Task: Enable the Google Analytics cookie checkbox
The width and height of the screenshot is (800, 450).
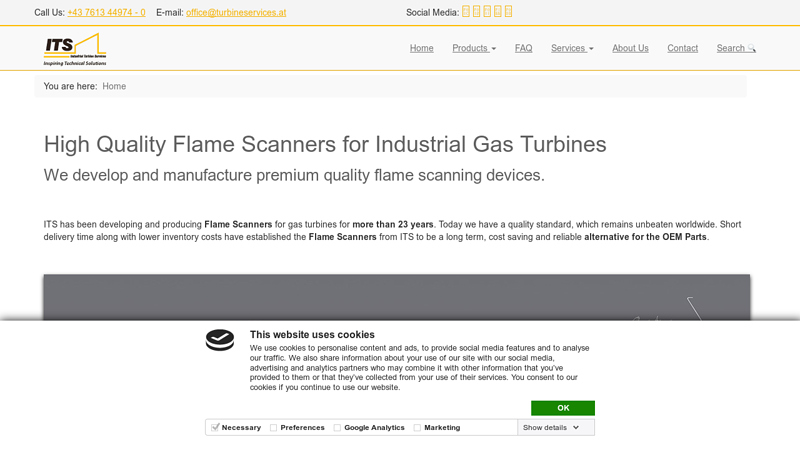Action: (x=337, y=428)
